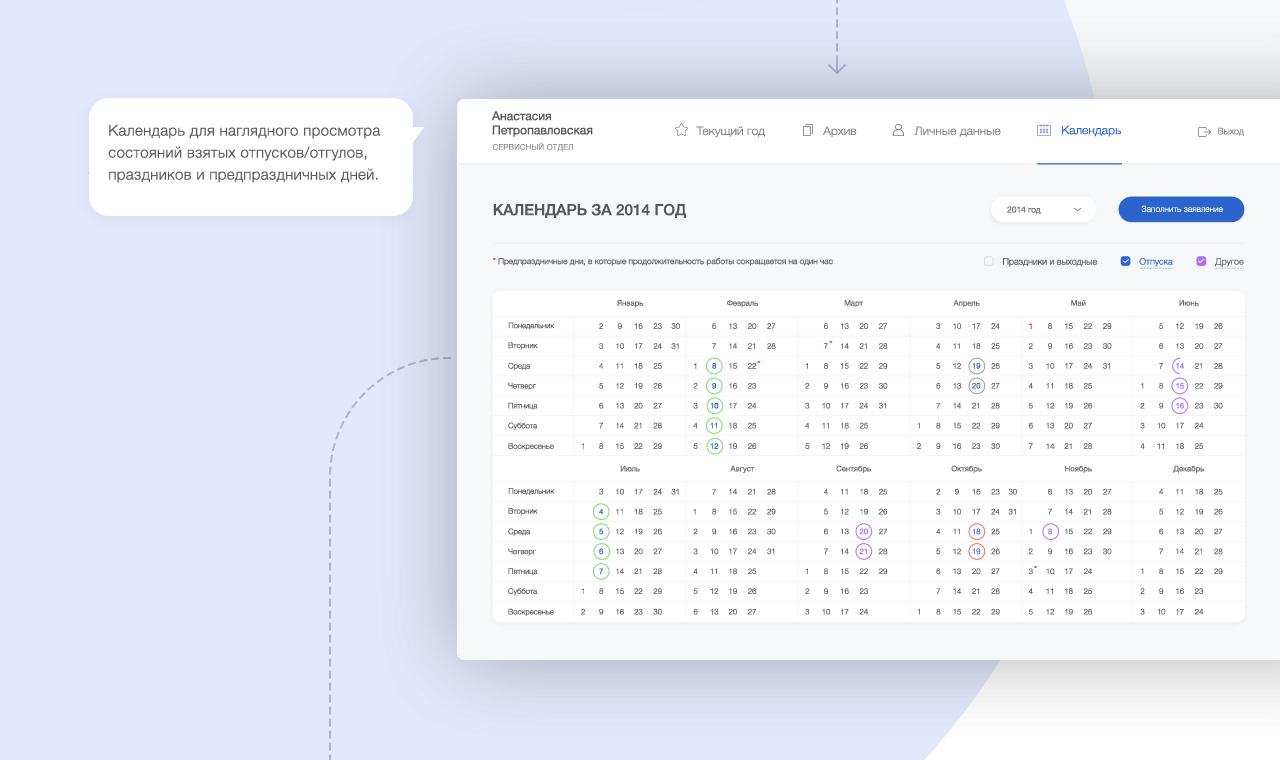The height and width of the screenshot is (760, 1280).
Task: Enable the Праздники и выходные checkbox
Action: pos(989,261)
